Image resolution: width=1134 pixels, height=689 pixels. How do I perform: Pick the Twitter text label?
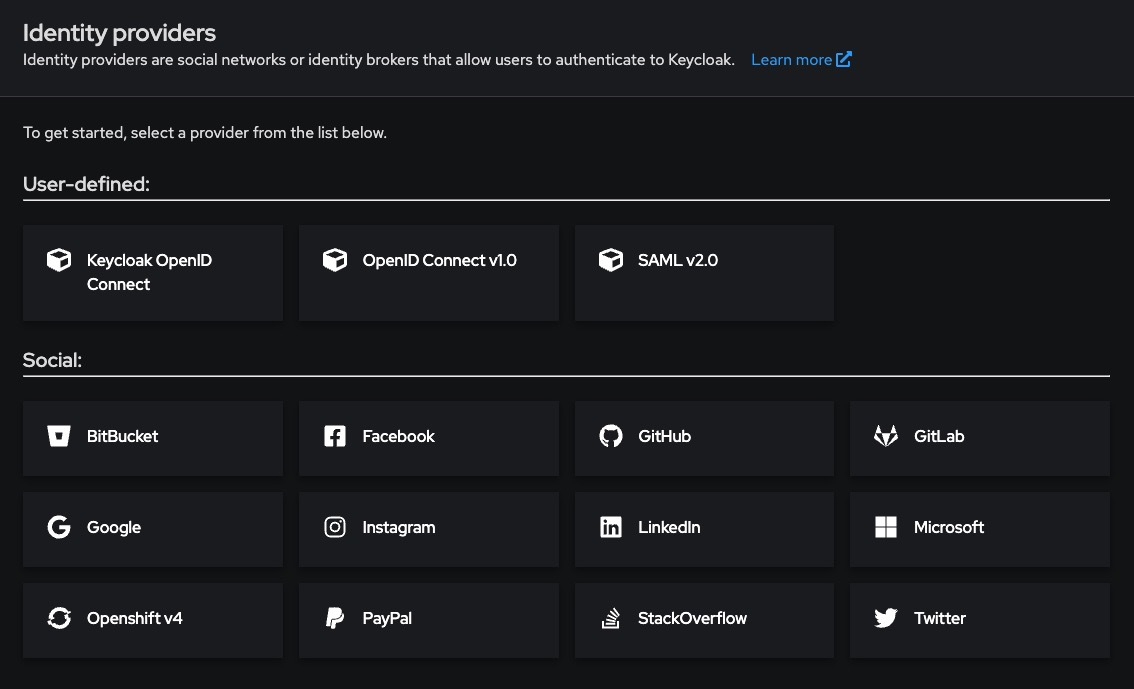(x=940, y=618)
